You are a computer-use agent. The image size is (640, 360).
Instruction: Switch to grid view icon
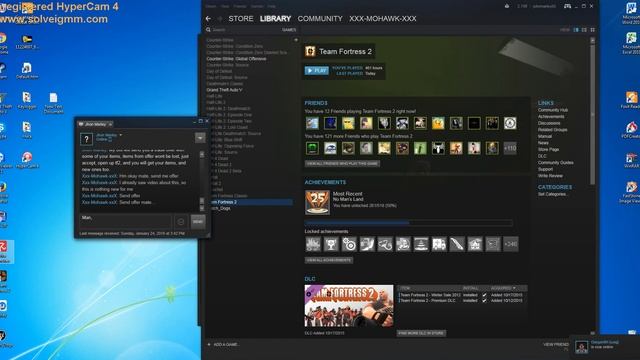tap(593, 30)
